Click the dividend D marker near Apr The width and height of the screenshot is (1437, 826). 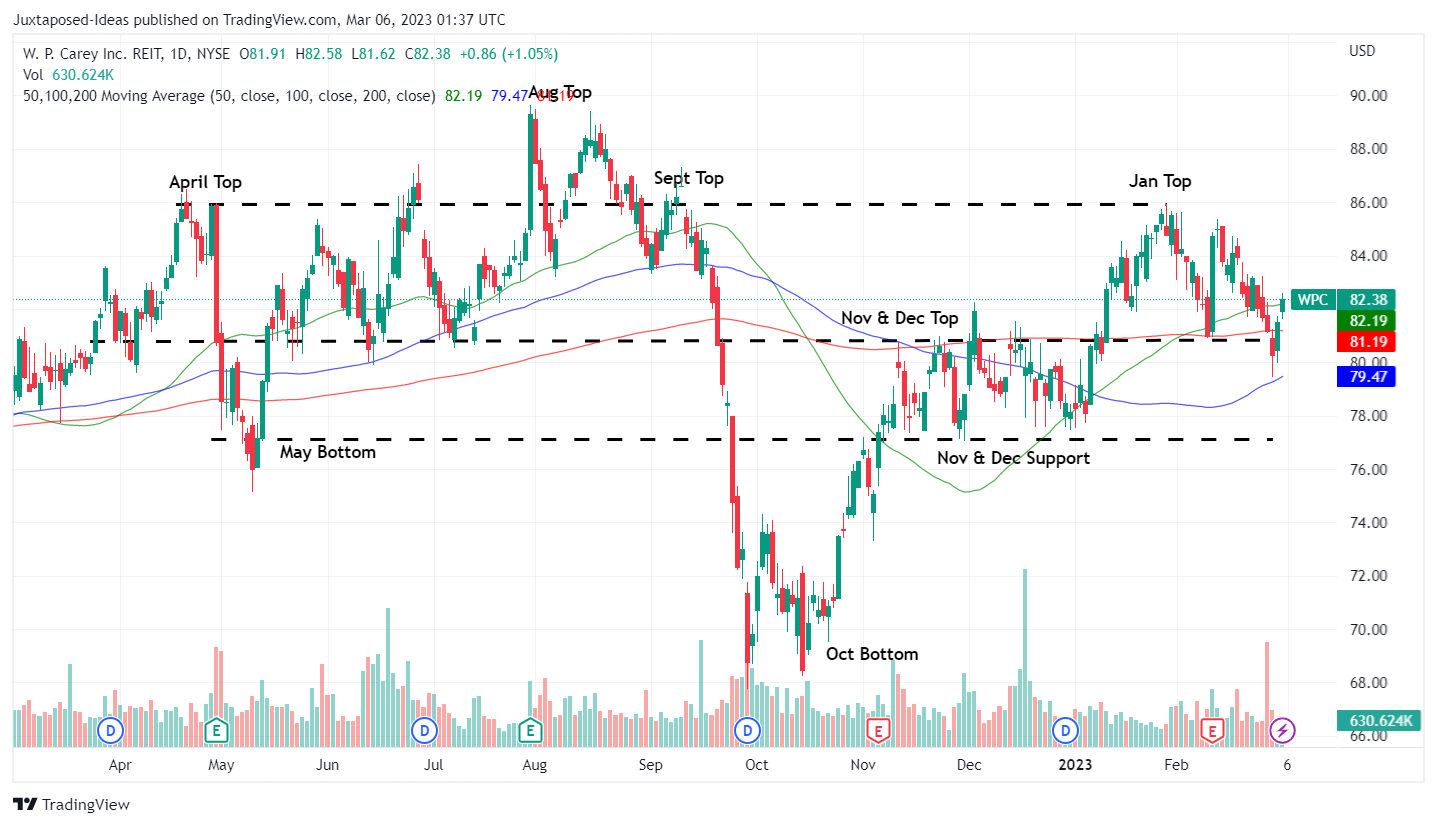[110, 731]
